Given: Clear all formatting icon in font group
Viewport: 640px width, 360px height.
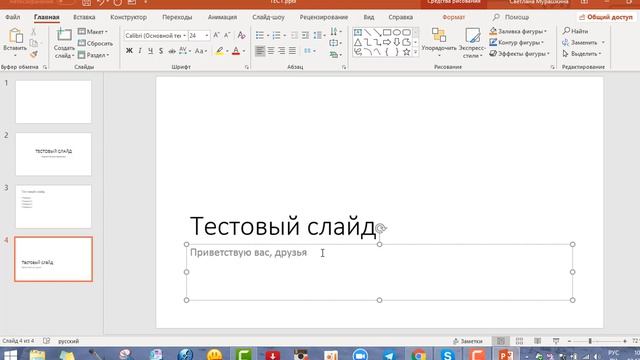Looking at the screenshot, I should click(x=242, y=36).
